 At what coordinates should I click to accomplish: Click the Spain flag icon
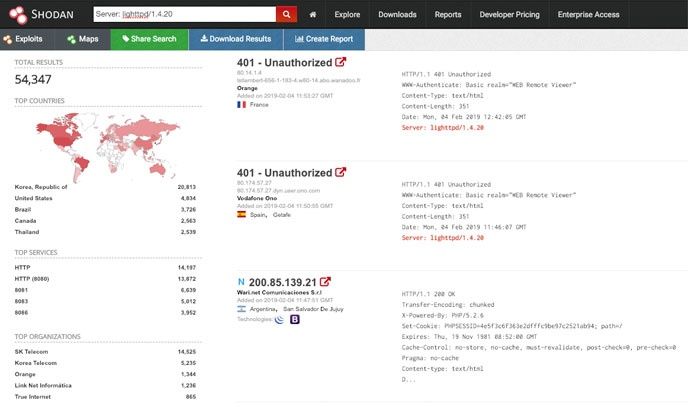[x=242, y=214]
